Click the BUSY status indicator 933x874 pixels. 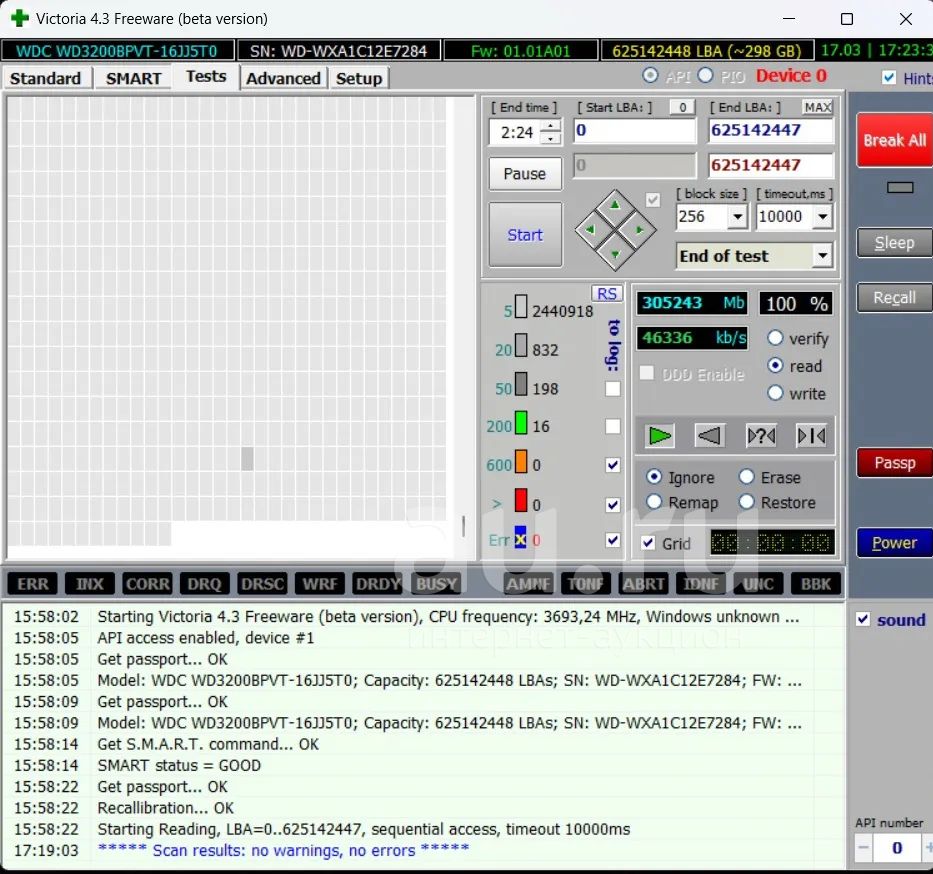436,584
